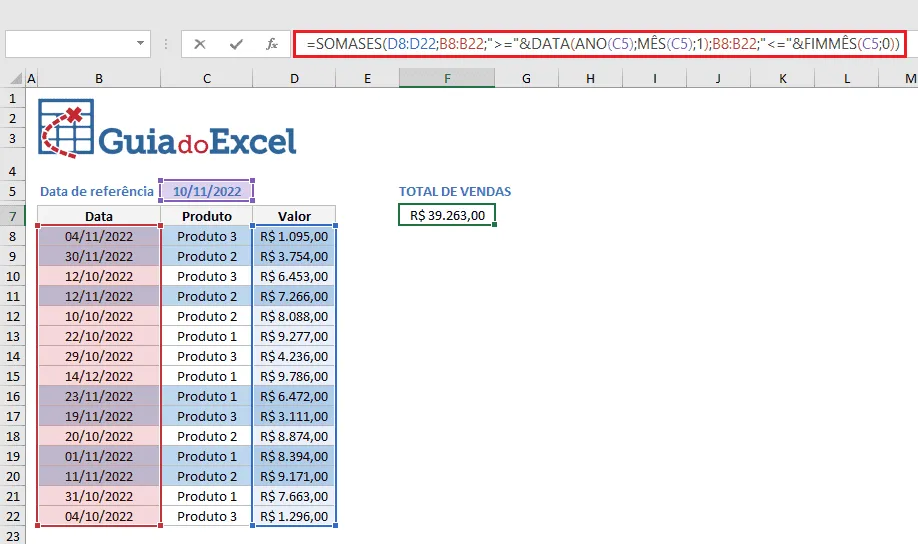
Task: Select date cell 12/11/2022
Action: (x=99, y=296)
